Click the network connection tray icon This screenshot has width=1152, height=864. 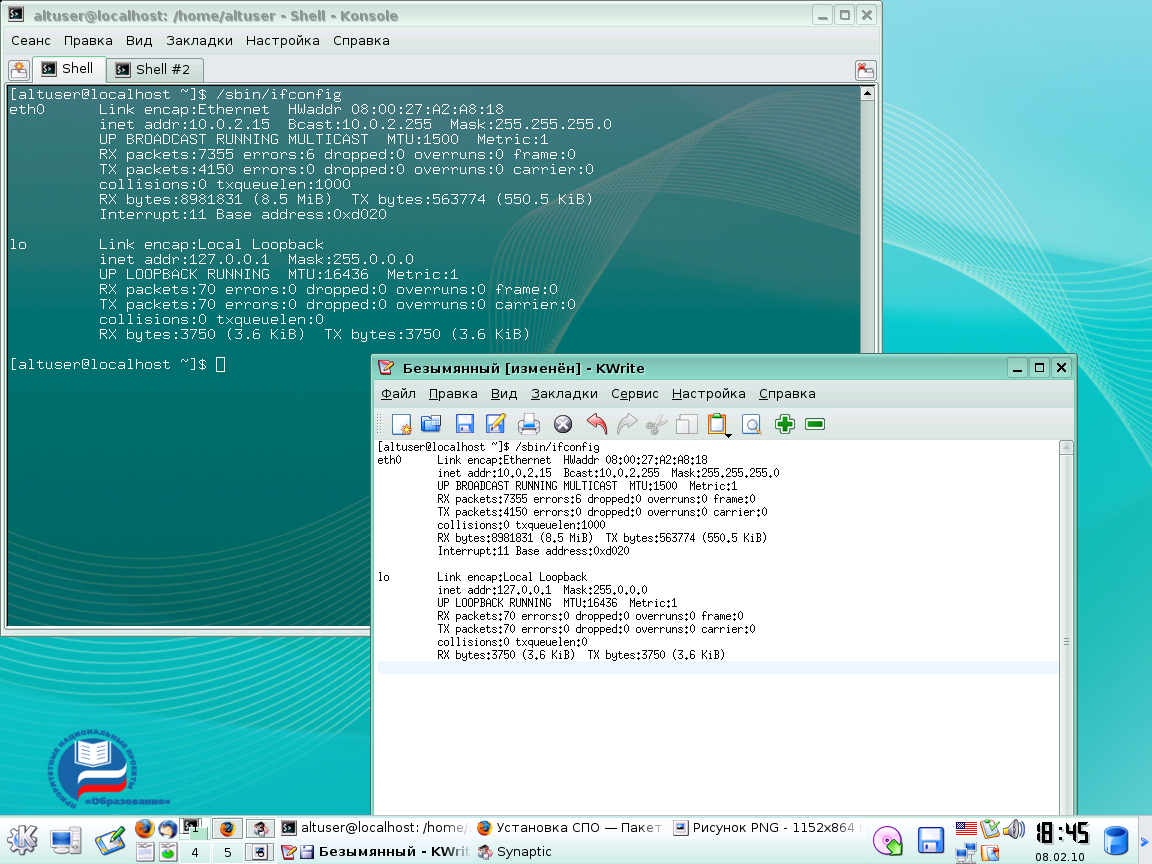(x=965, y=853)
